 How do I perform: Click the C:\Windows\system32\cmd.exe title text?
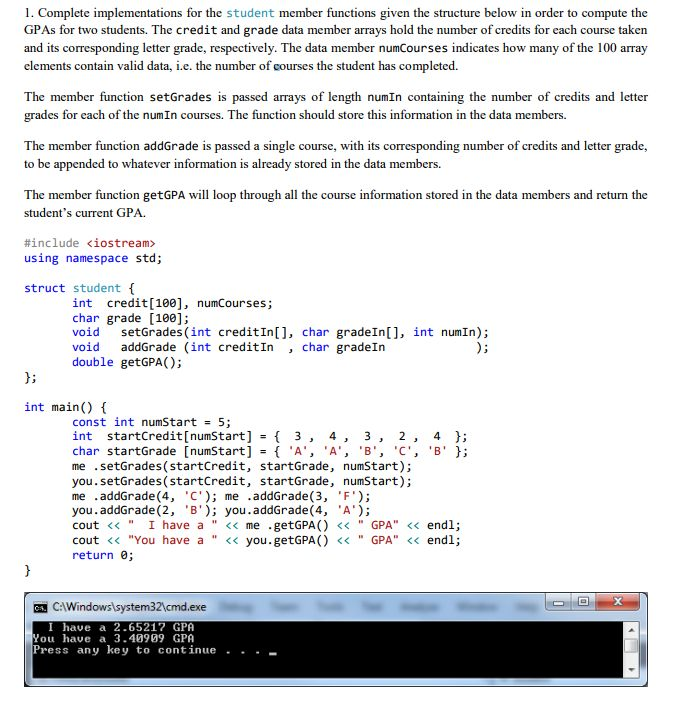coord(129,607)
